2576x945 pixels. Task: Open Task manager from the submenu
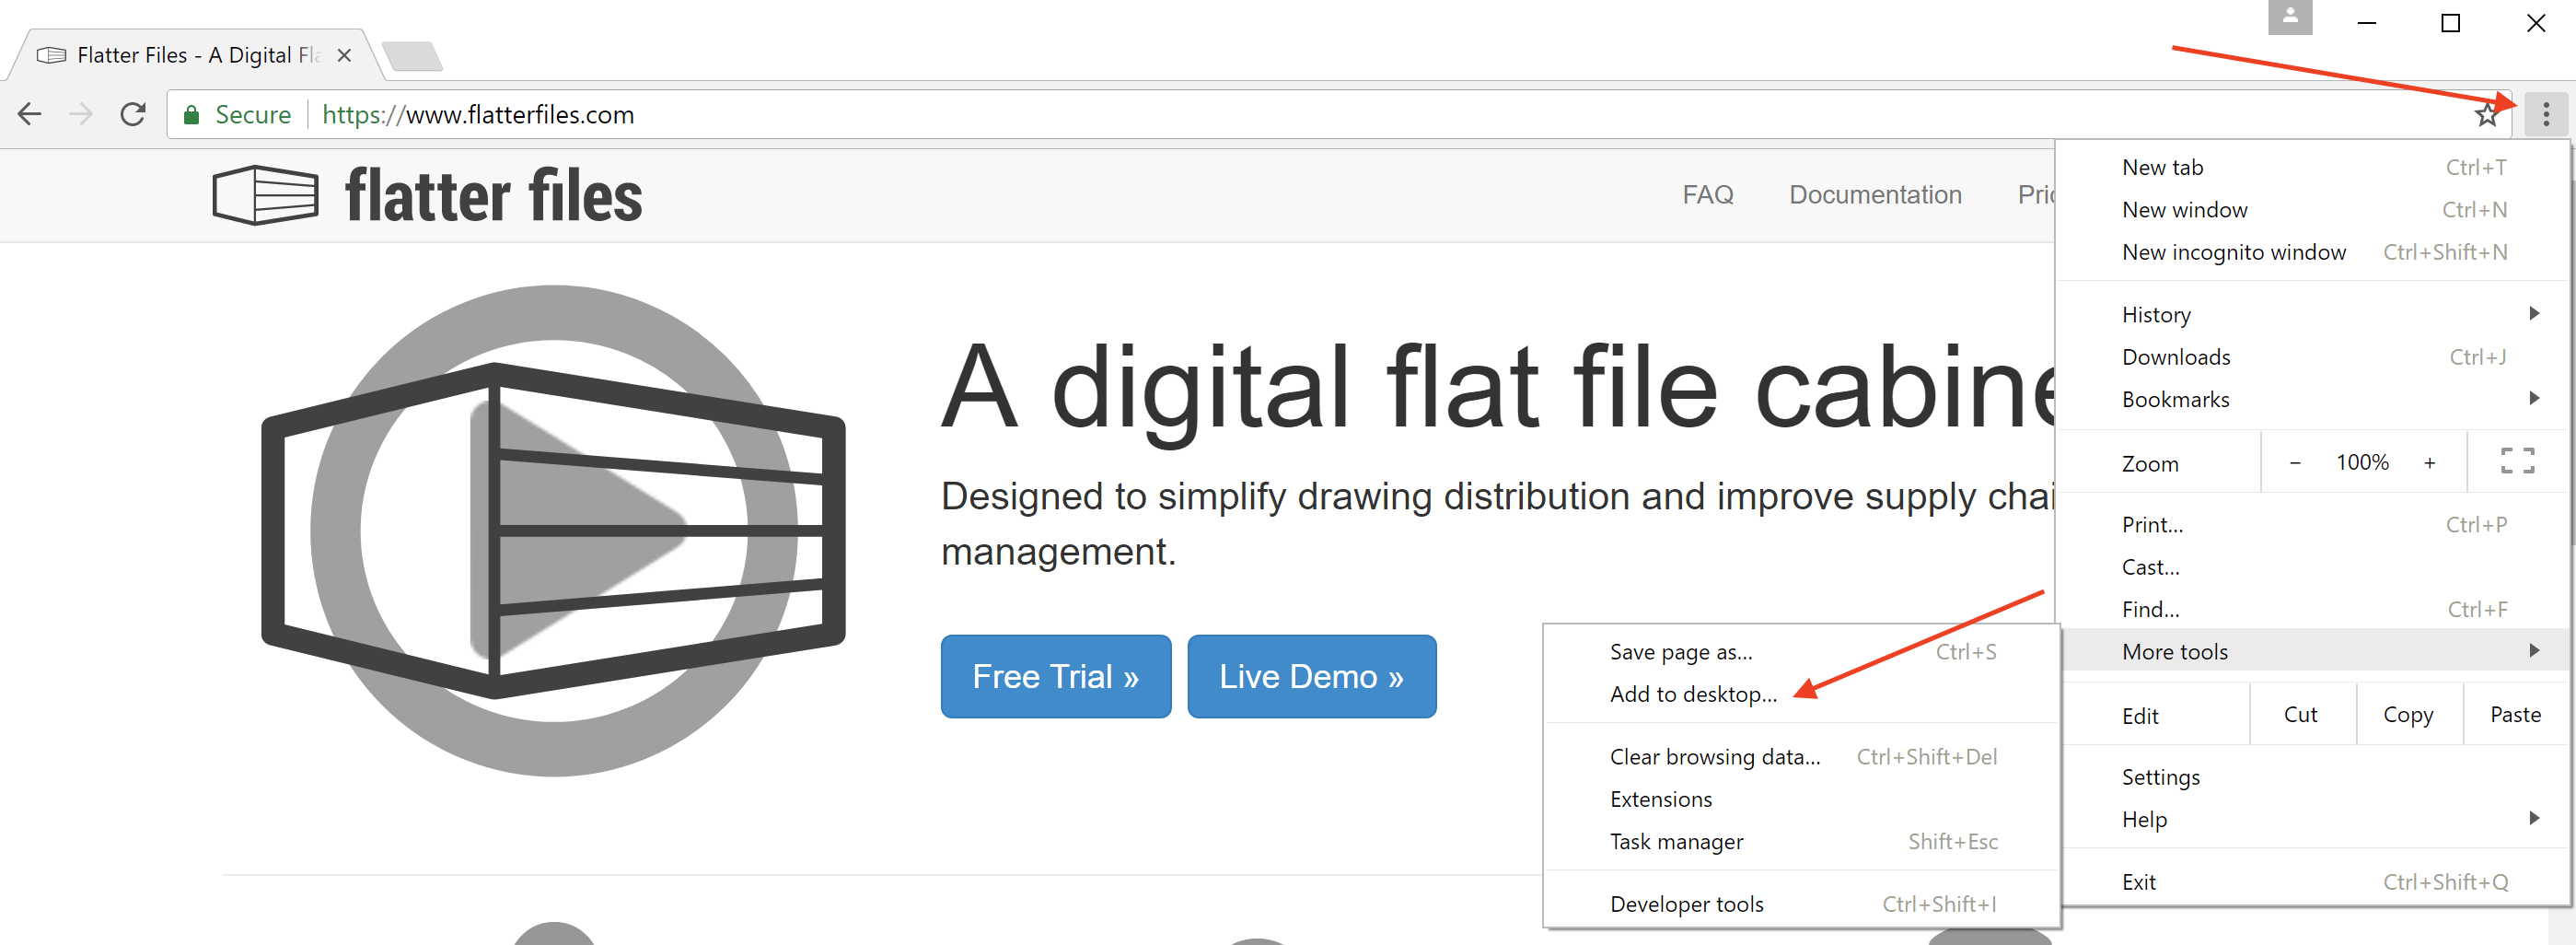pos(1801,841)
